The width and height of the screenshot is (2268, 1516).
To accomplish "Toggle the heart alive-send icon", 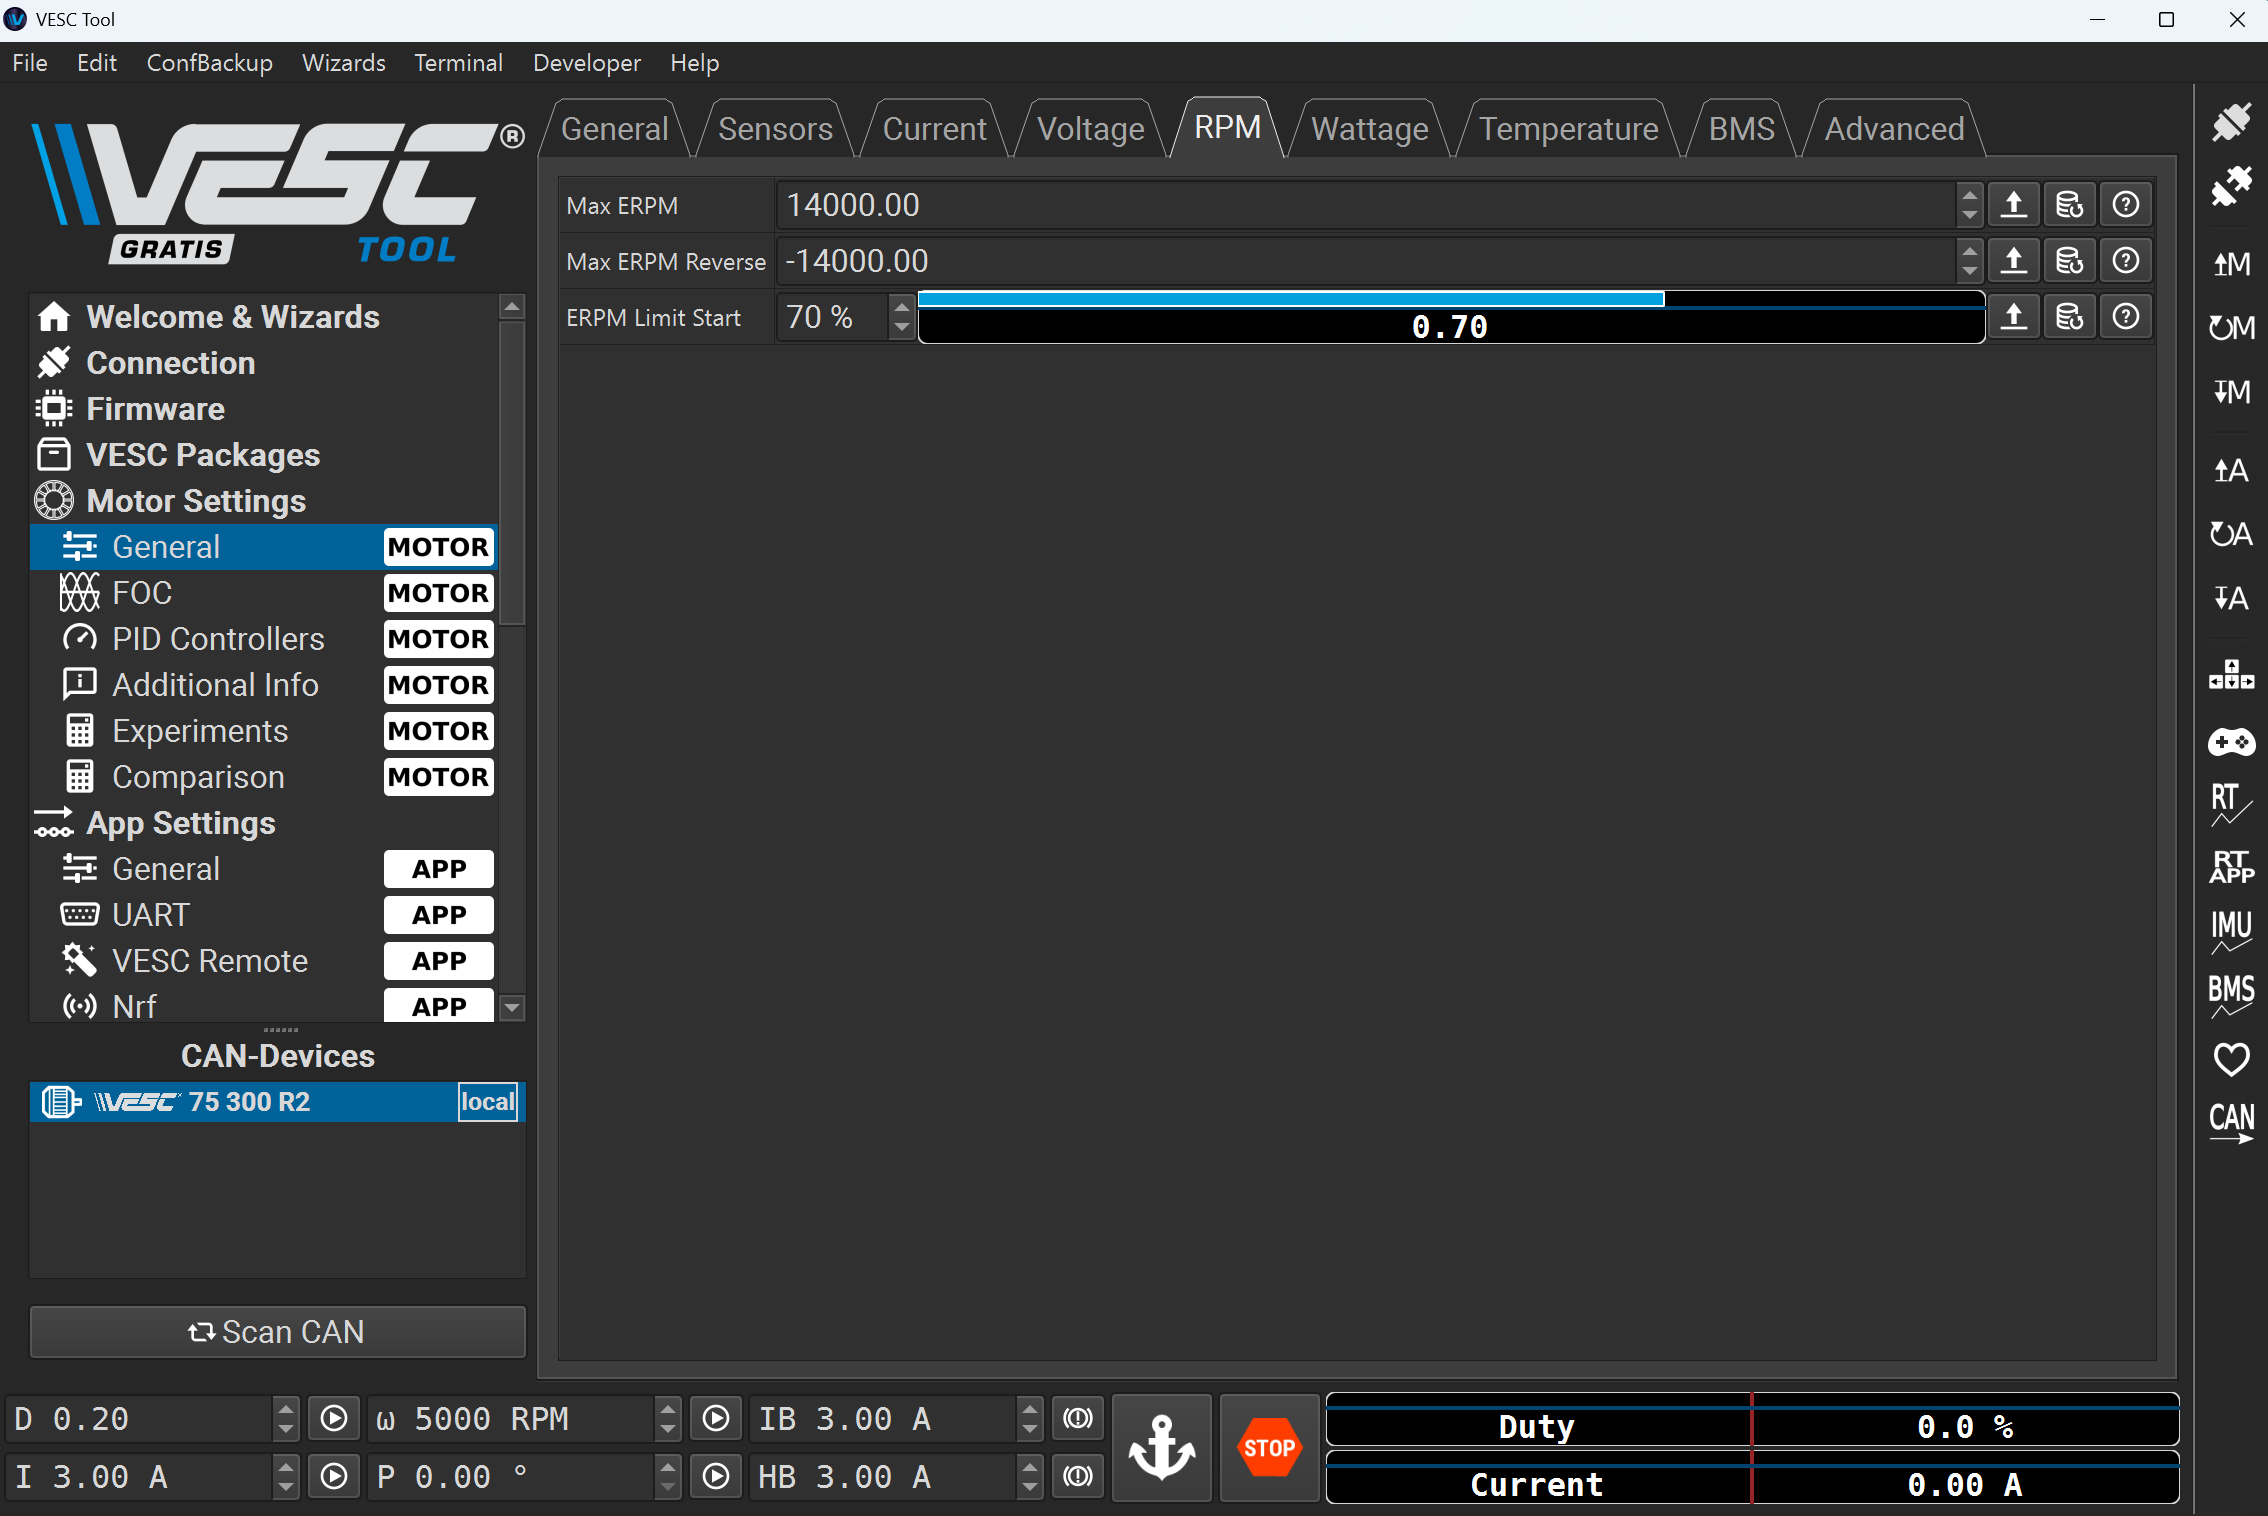I will (2230, 1058).
